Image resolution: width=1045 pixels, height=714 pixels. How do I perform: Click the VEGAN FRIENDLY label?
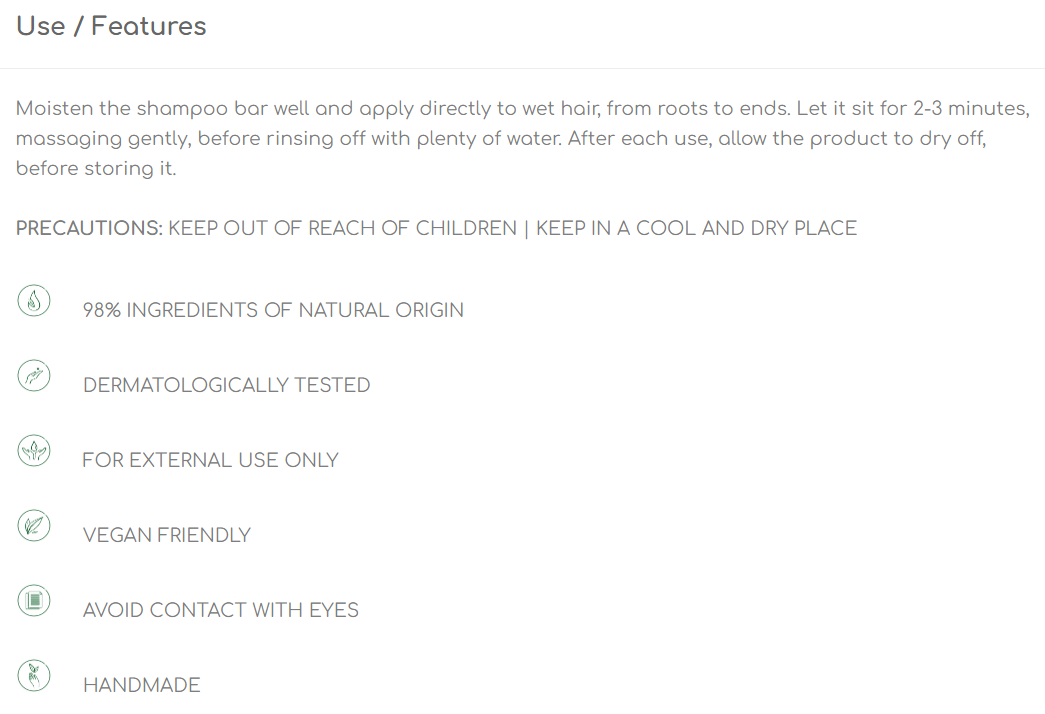click(167, 535)
